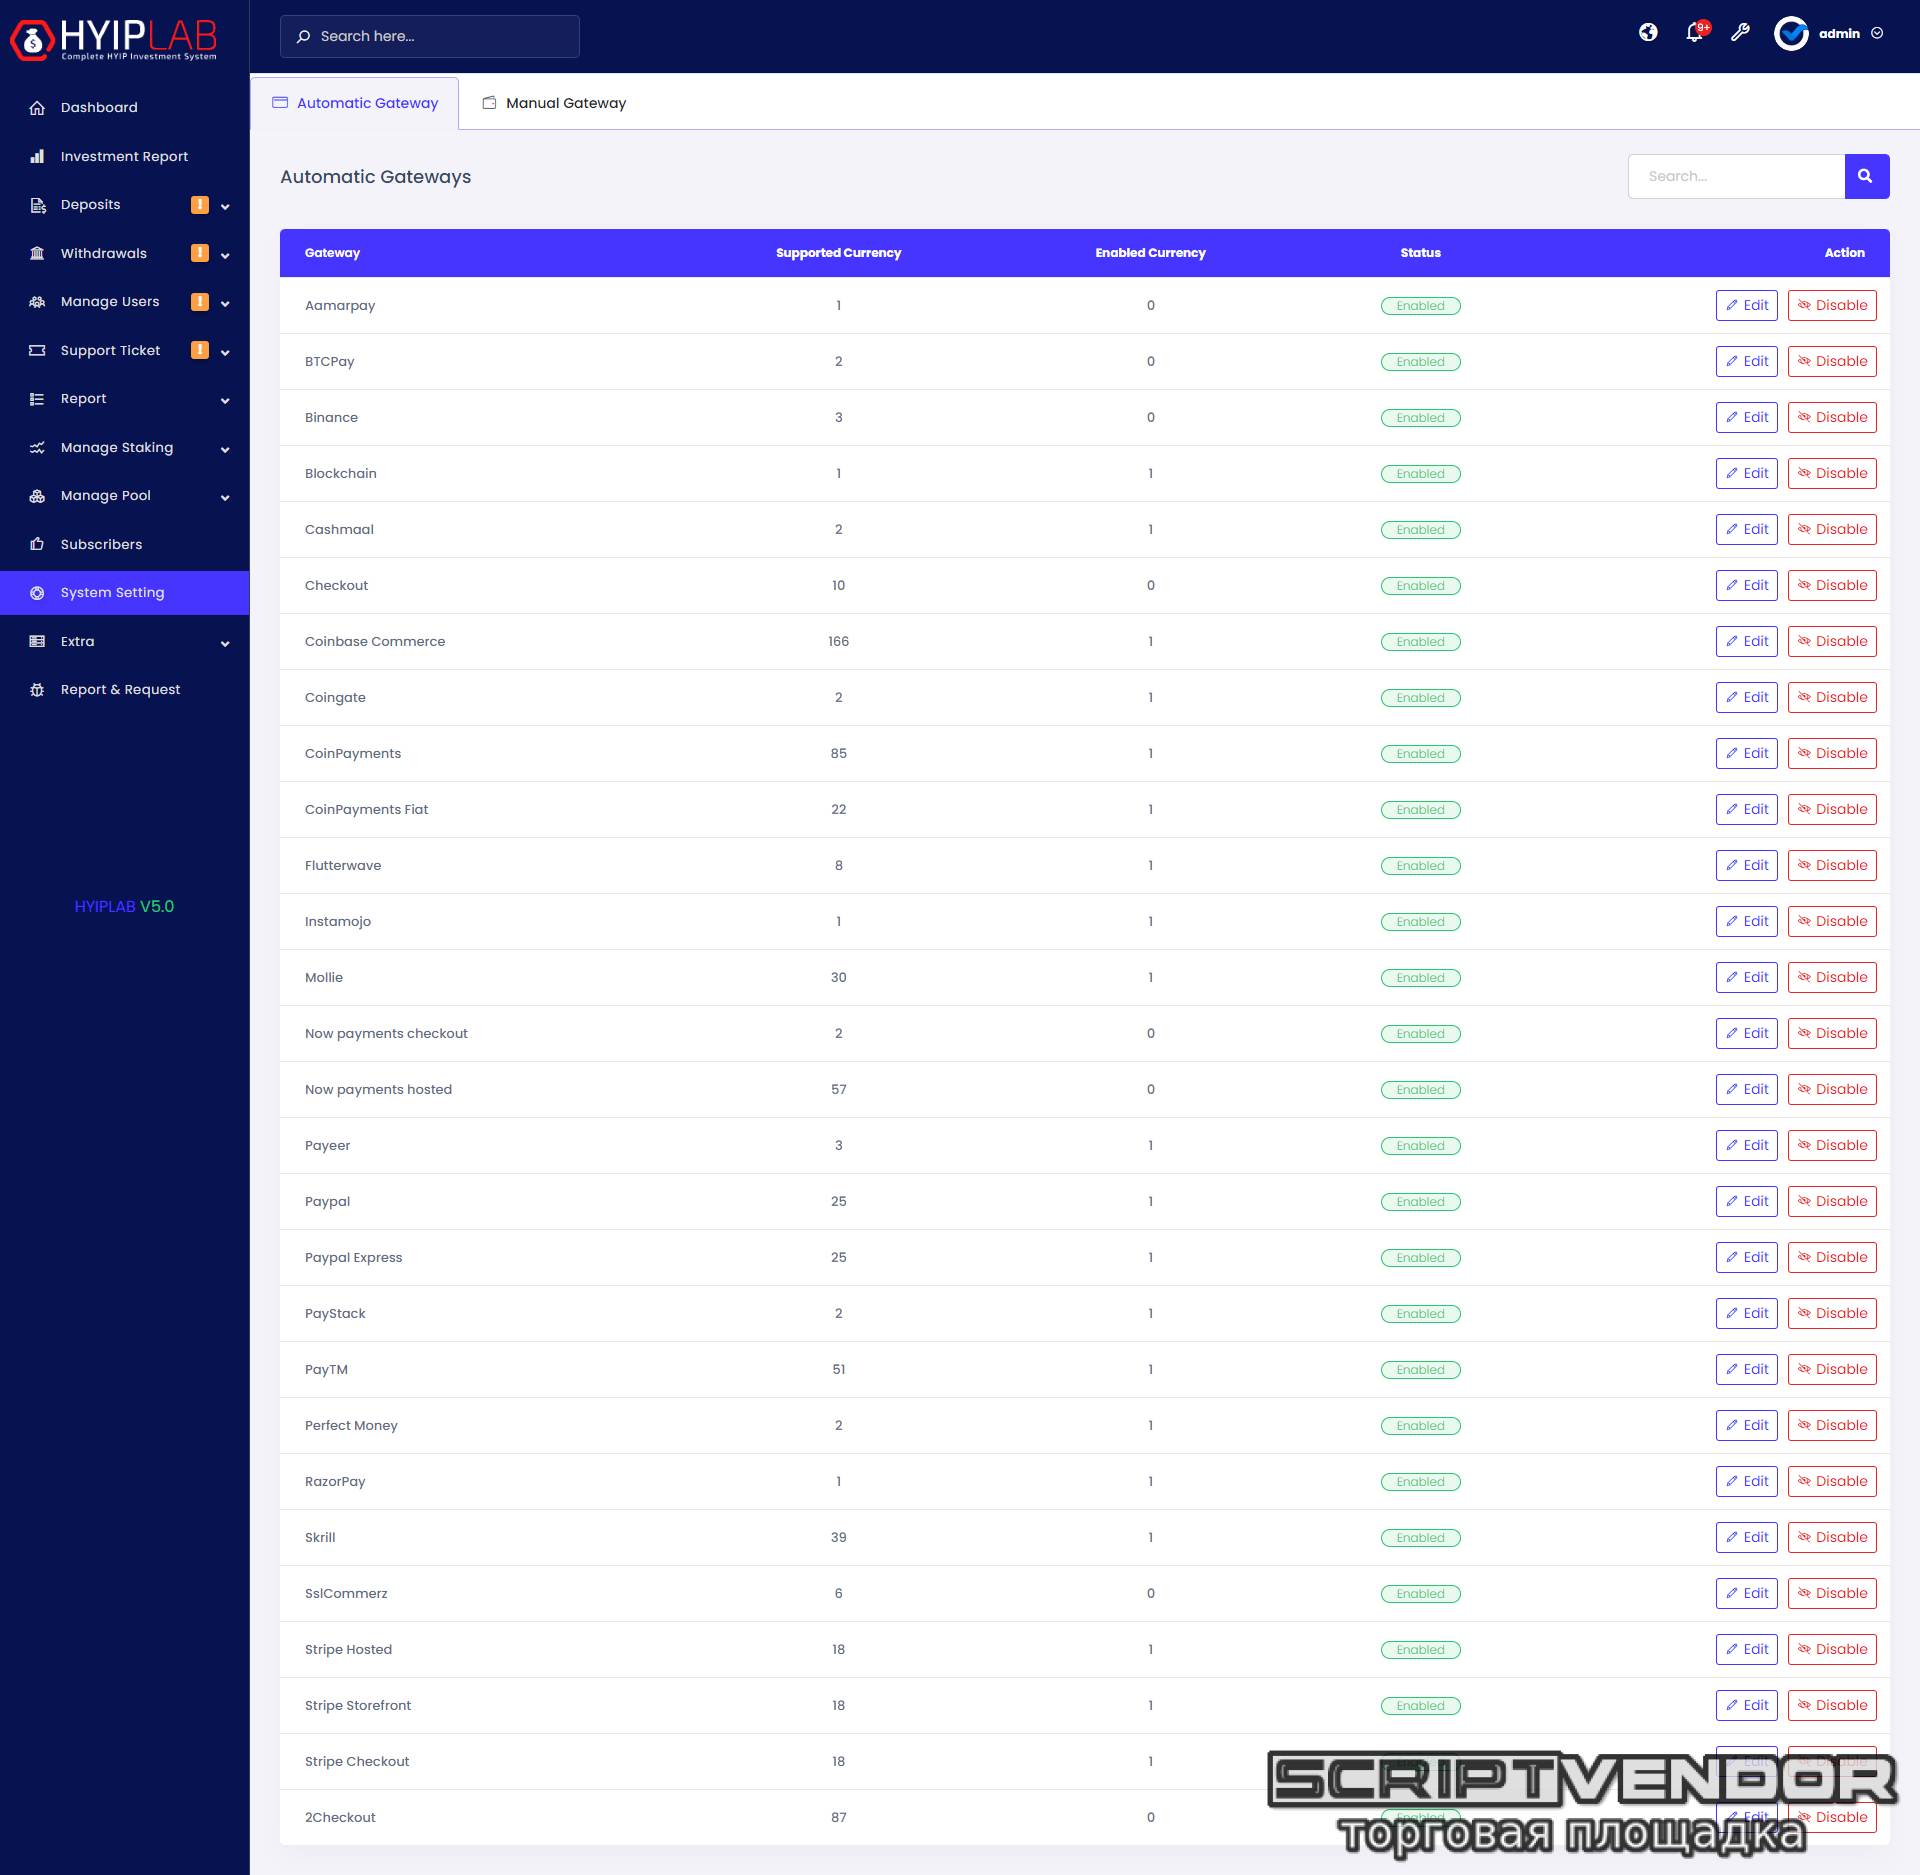Screen dimensions: 1920x1875
Task: Click the Withdrawals orange alert badge
Action: click(x=200, y=253)
